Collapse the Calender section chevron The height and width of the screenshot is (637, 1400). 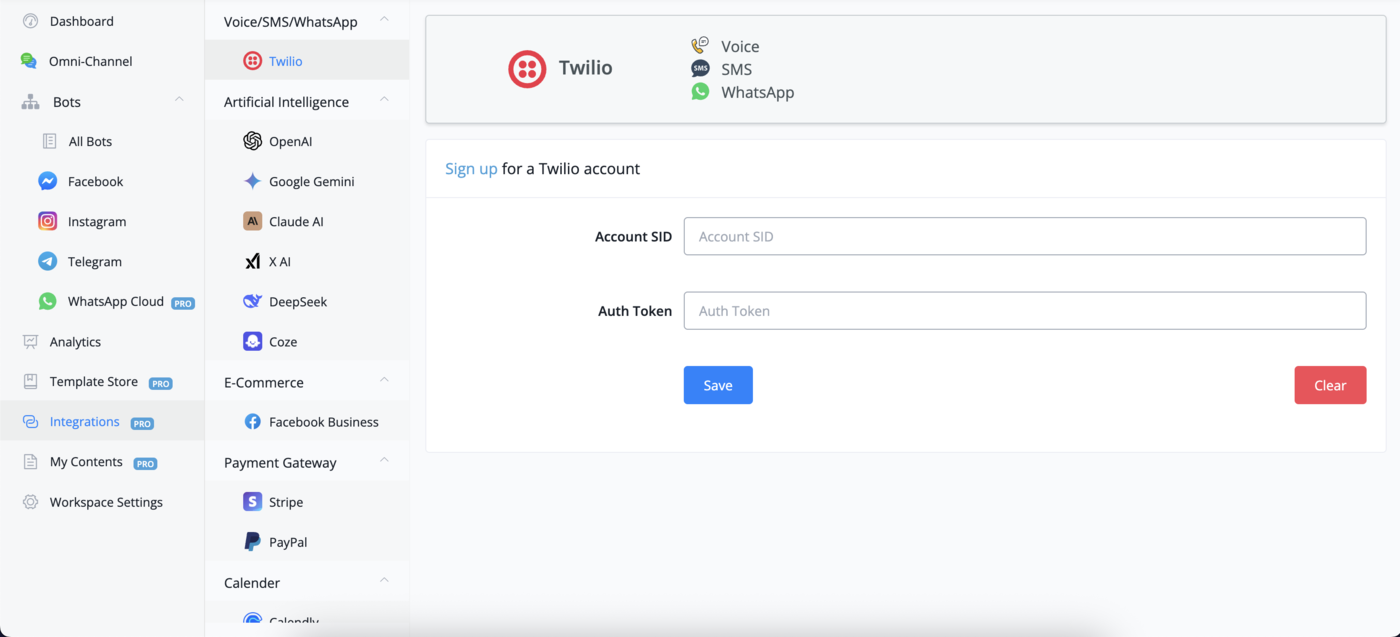coord(384,580)
